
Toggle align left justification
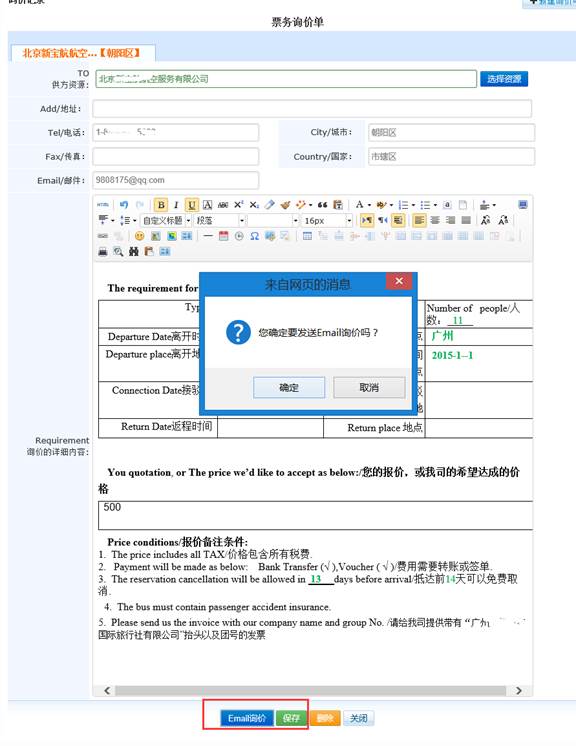tap(419, 220)
